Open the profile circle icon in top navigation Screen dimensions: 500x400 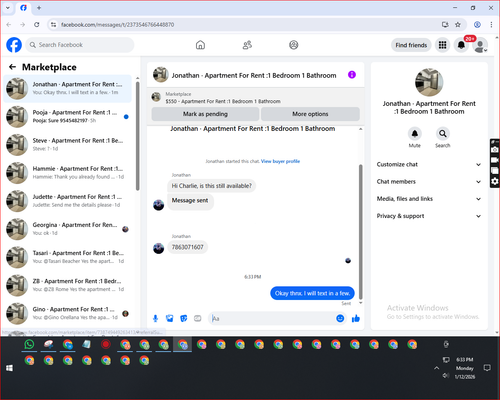pyautogui.click(x=294, y=45)
